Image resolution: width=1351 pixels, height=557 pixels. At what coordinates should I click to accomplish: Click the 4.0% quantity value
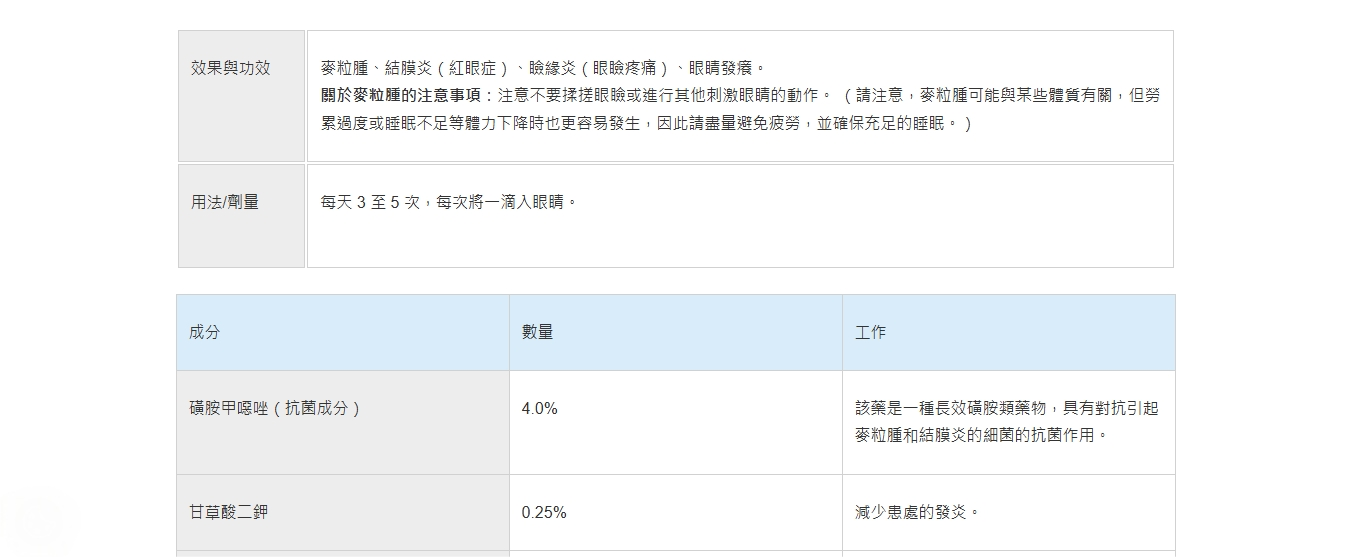pos(540,409)
